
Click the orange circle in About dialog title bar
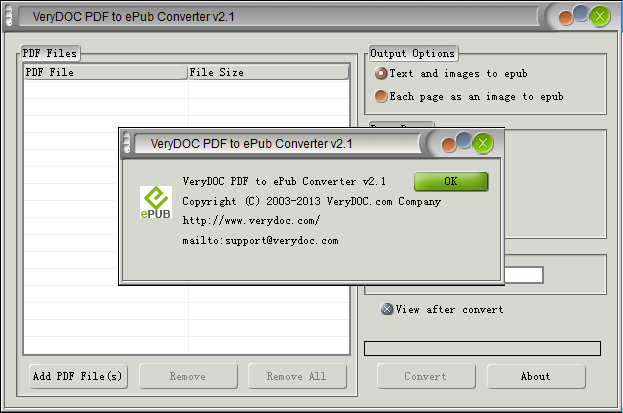click(x=449, y=145)
